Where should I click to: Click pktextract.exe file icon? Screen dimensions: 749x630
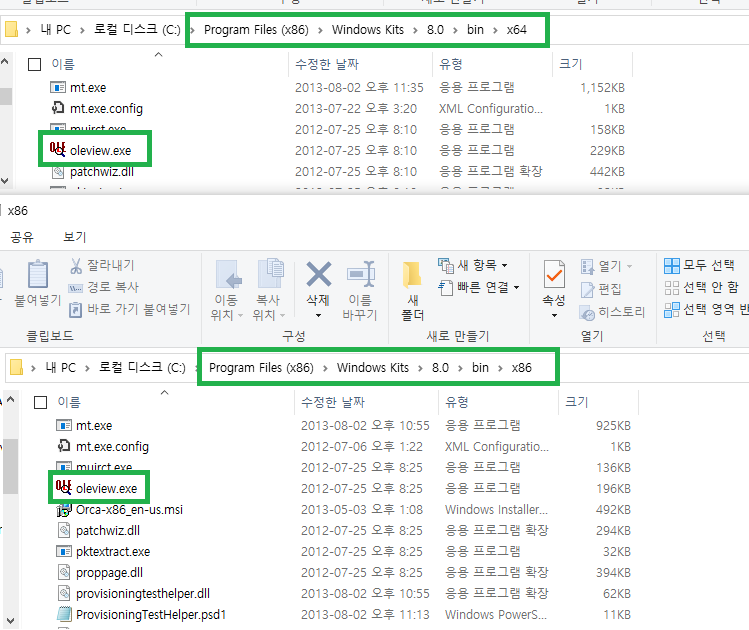click(x=64, y=551)
